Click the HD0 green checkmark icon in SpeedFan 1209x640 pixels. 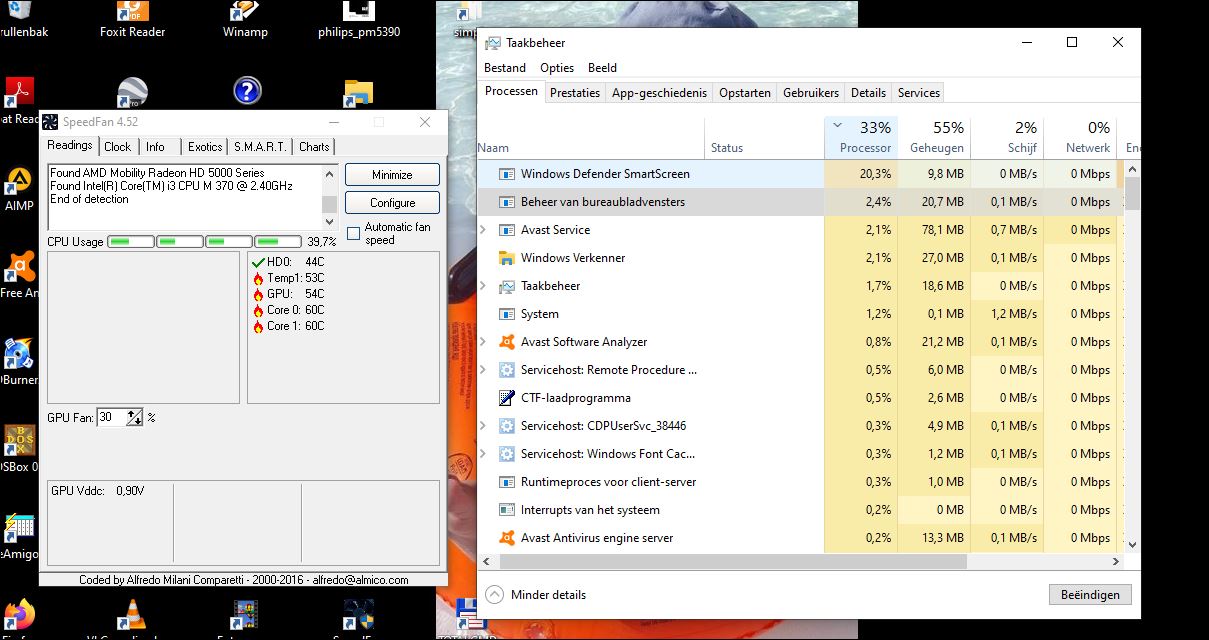point(258,262)
